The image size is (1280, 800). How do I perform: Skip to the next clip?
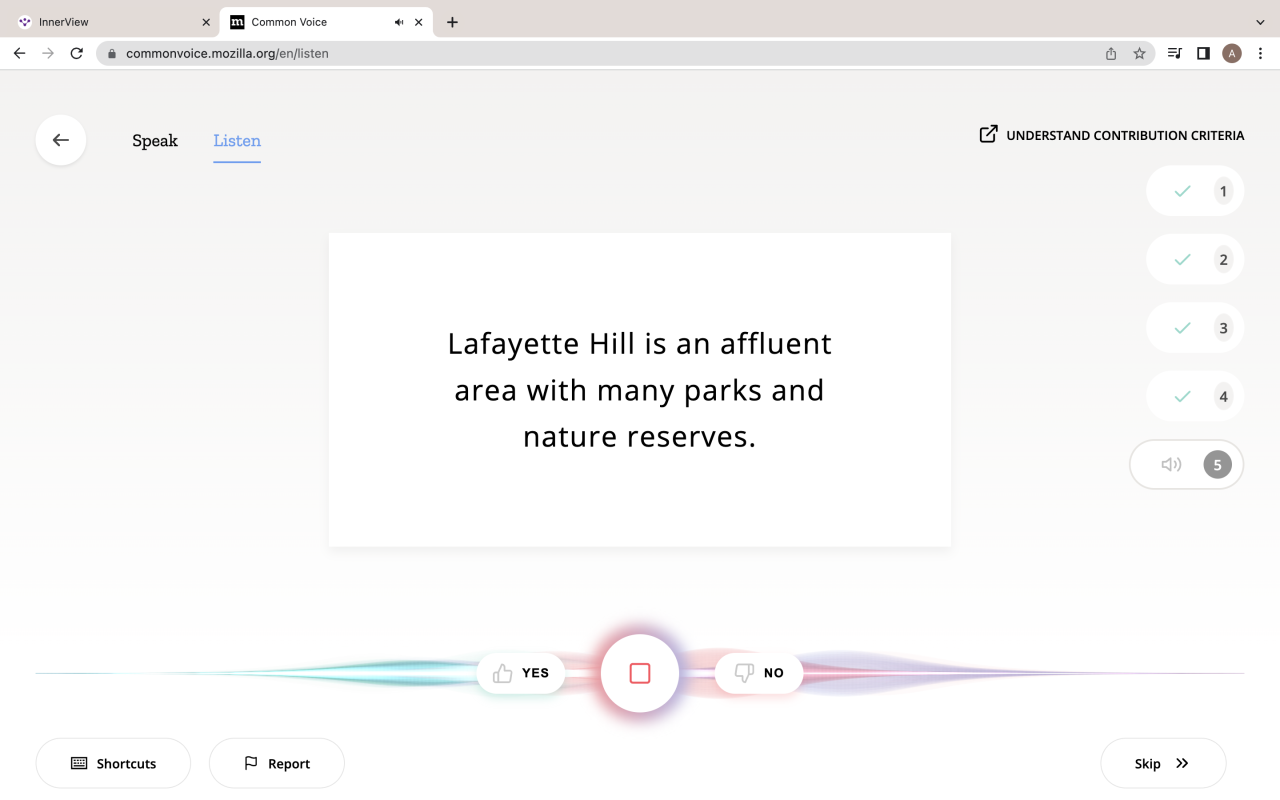(x=1163, y=763)
